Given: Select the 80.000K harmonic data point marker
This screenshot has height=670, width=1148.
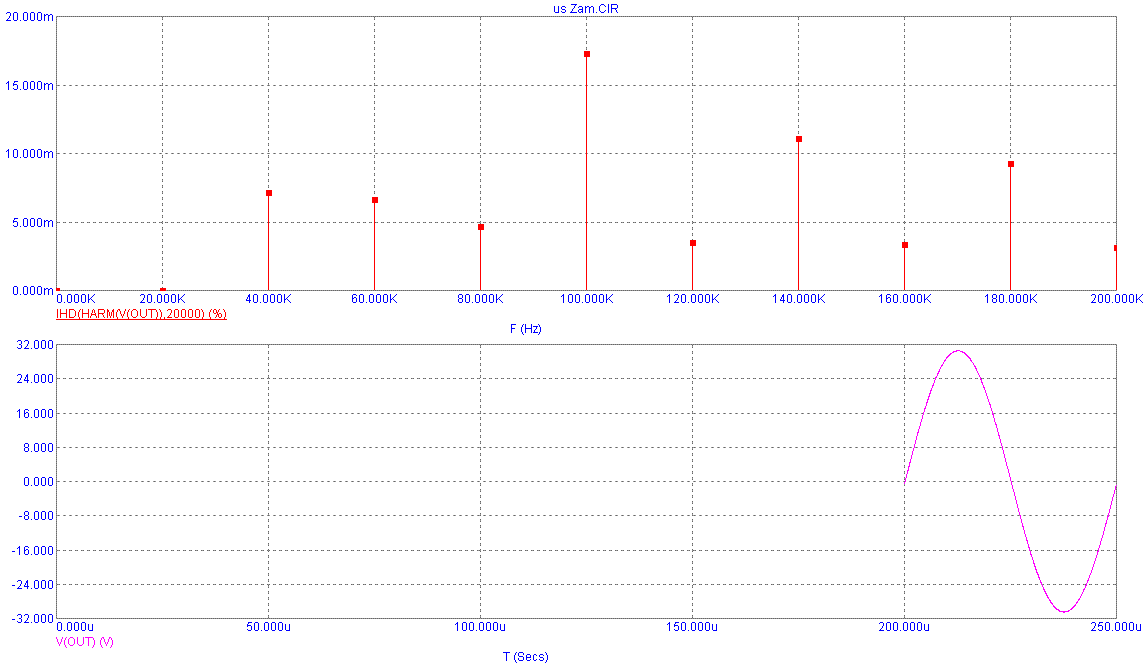Looking at the screenshot, I should [481, 227].
